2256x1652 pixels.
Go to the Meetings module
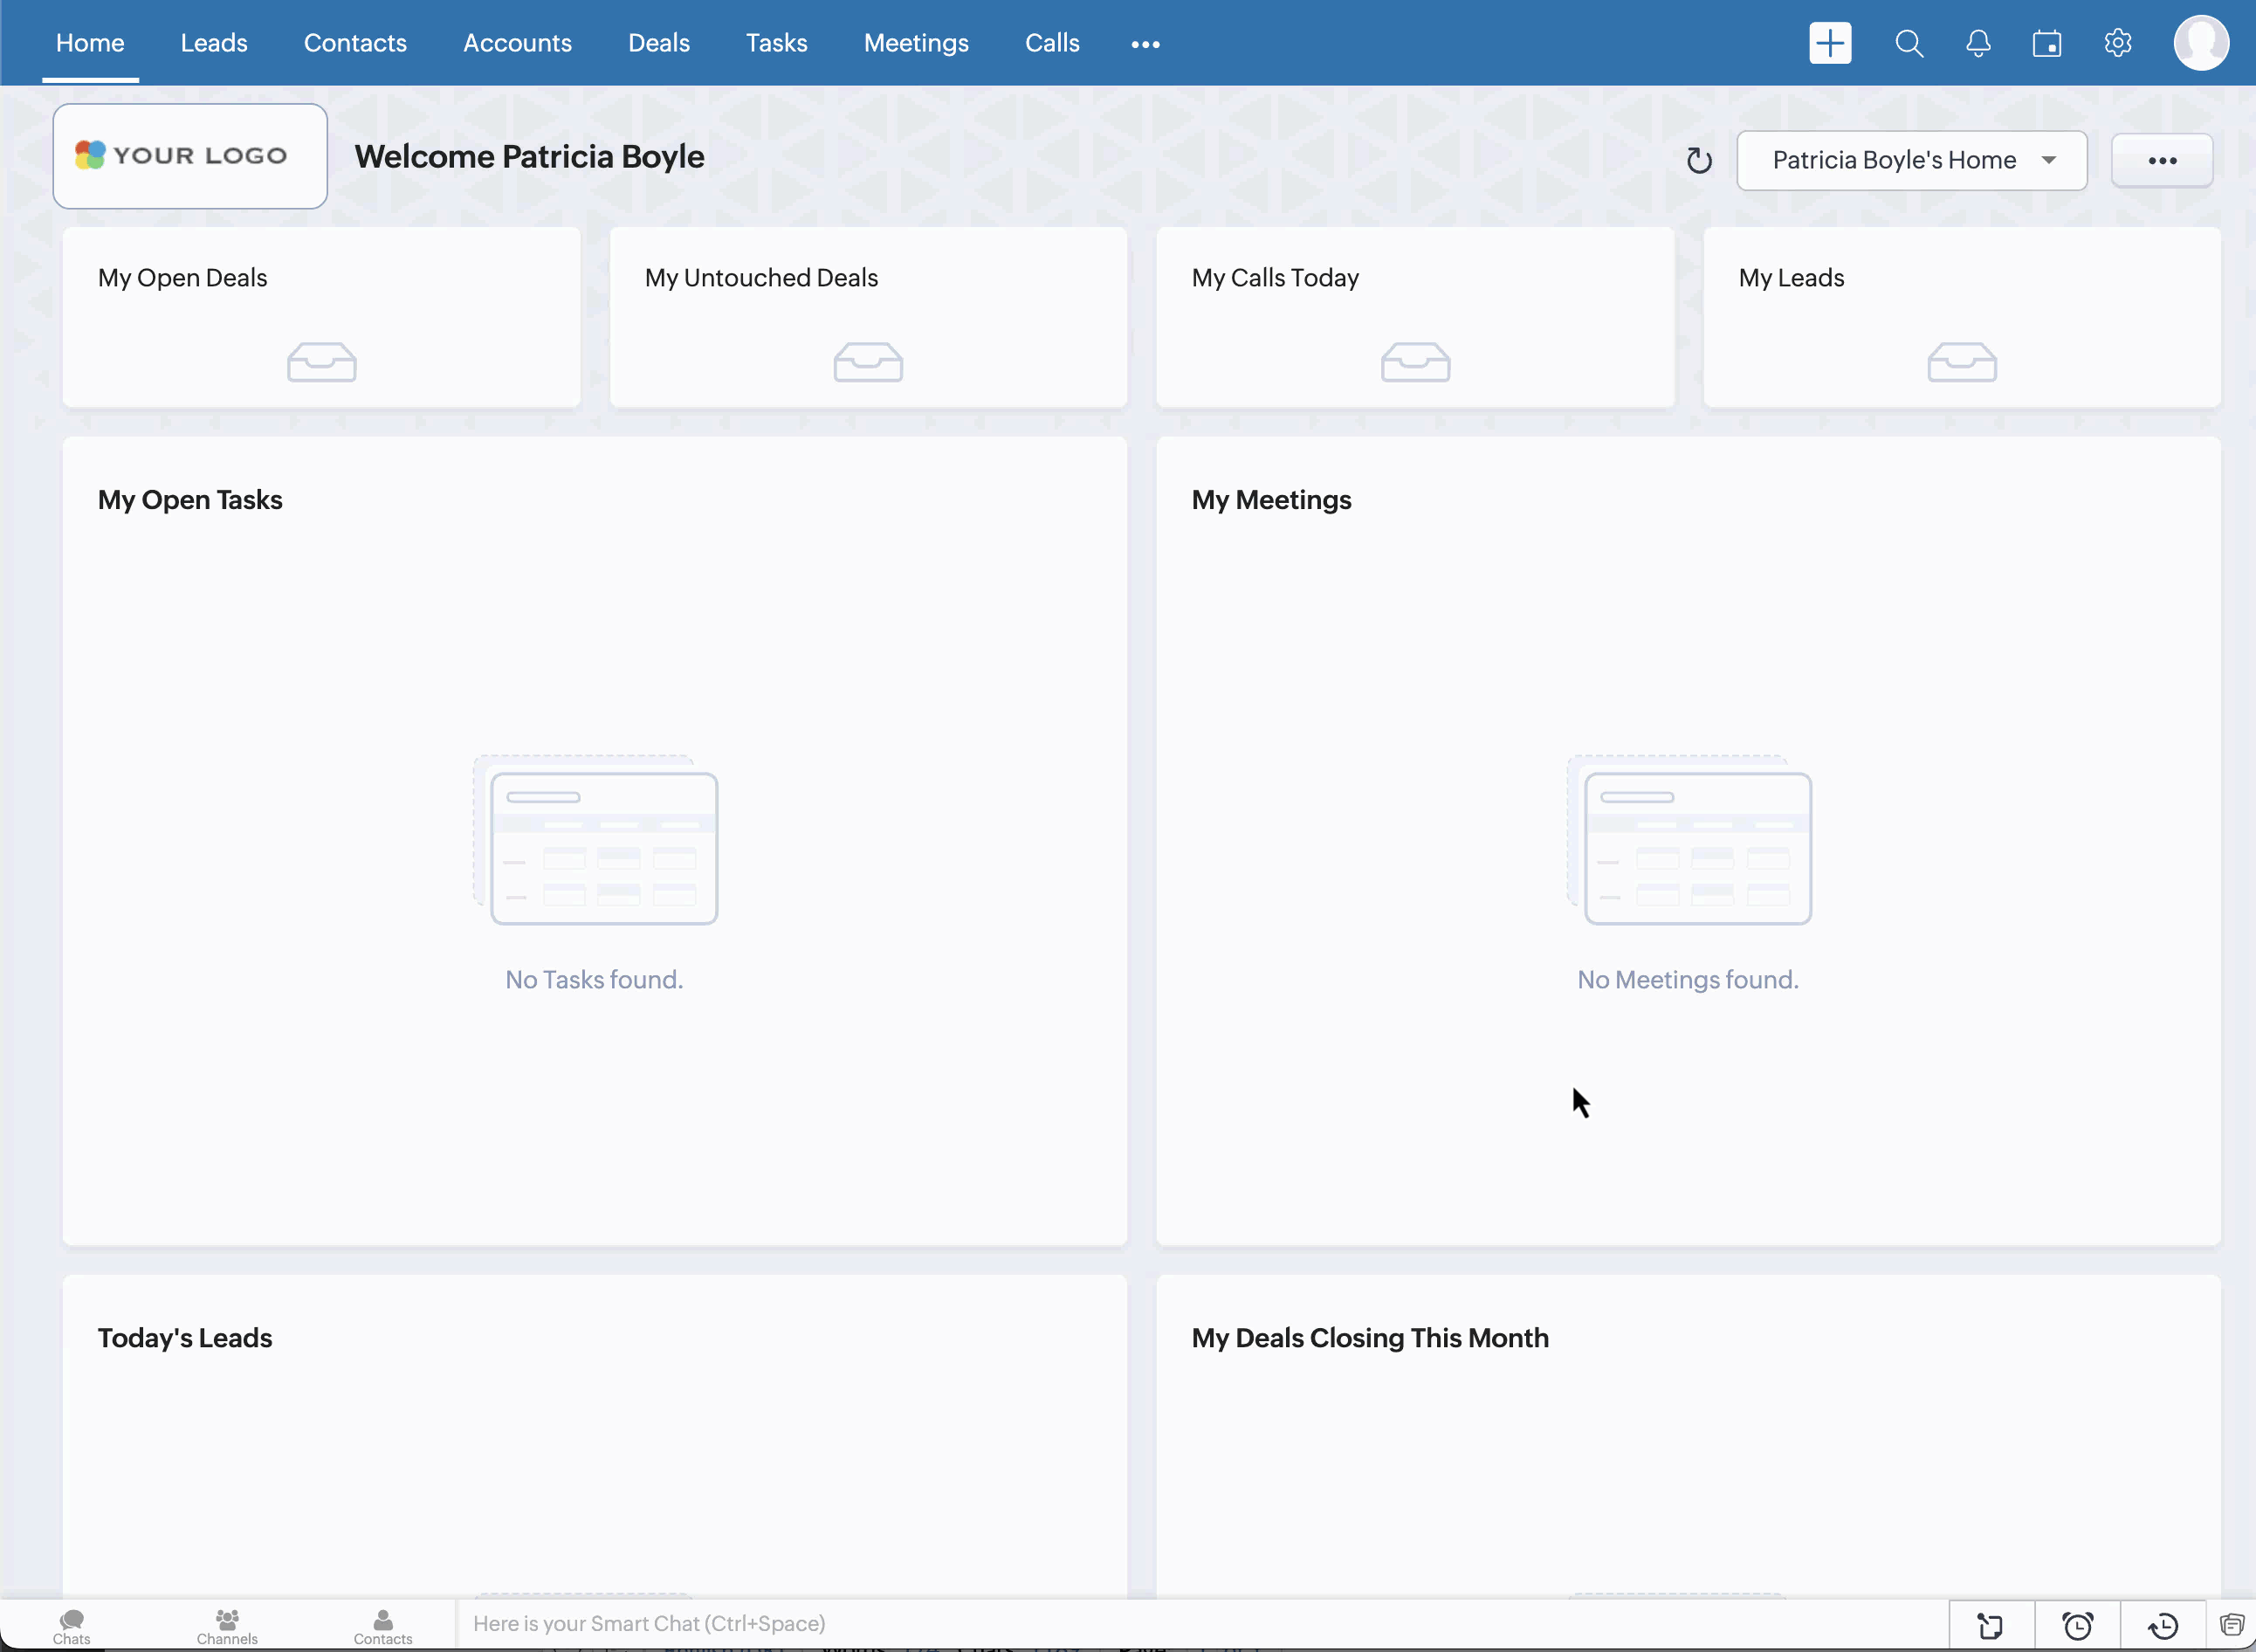pyautogui.click(x=915, y=43)
